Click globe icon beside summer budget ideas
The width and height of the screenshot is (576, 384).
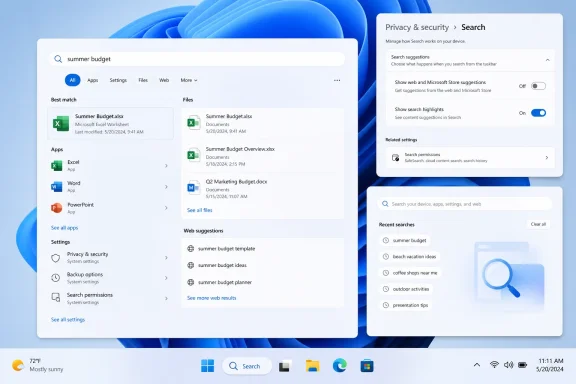191,265
